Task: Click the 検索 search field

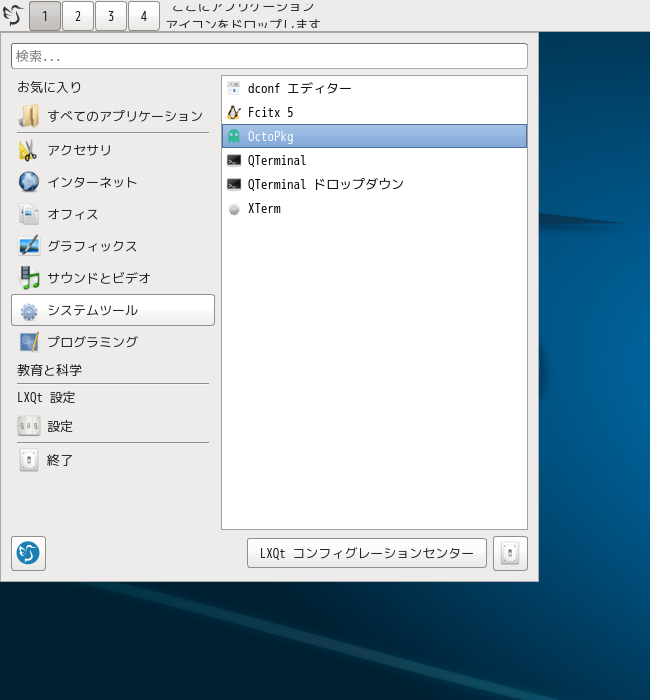Action: tap(269, 56)
